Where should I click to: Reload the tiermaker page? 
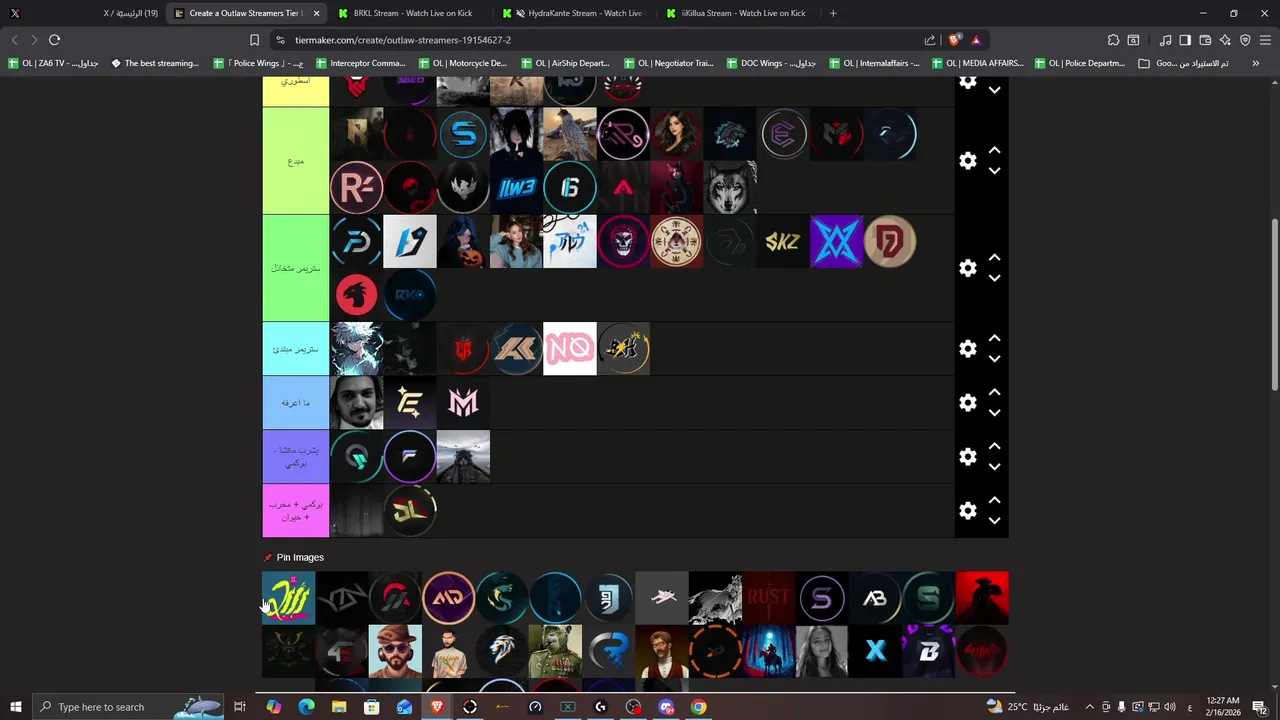pyautogui.click(x=54, y=40)
